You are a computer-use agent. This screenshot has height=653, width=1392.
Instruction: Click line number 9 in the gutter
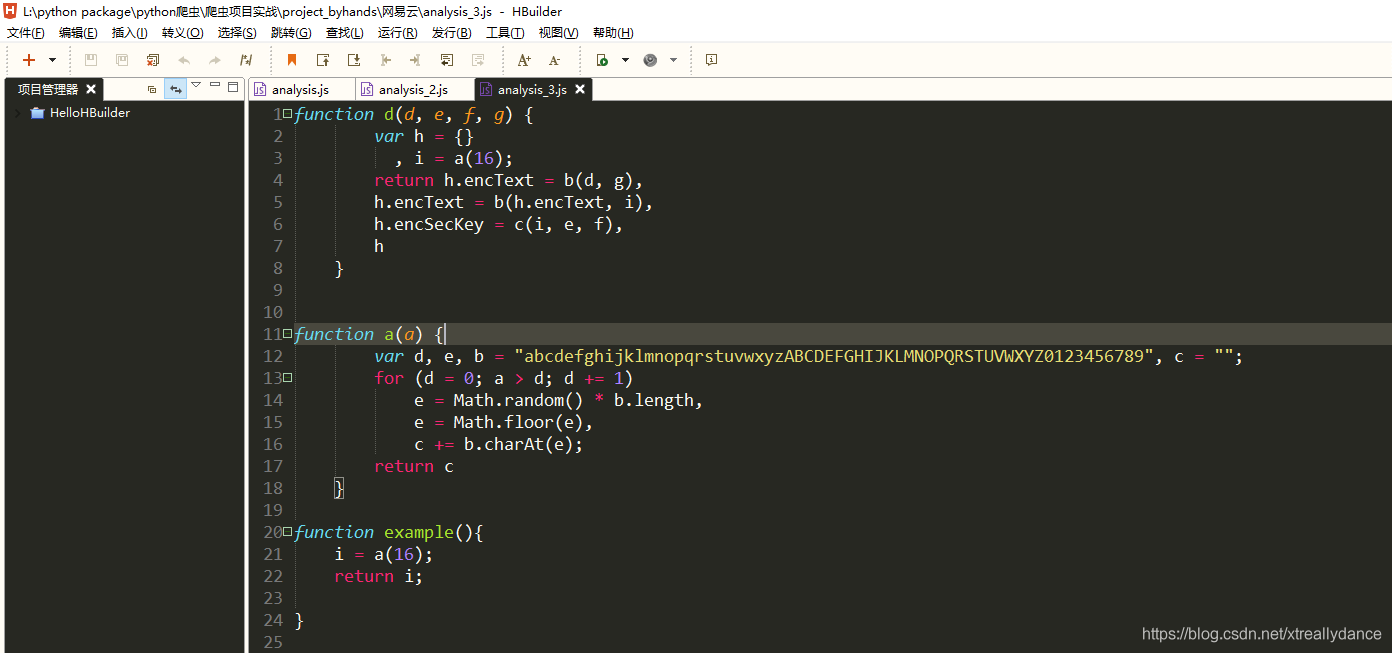[x=278, y=291]
